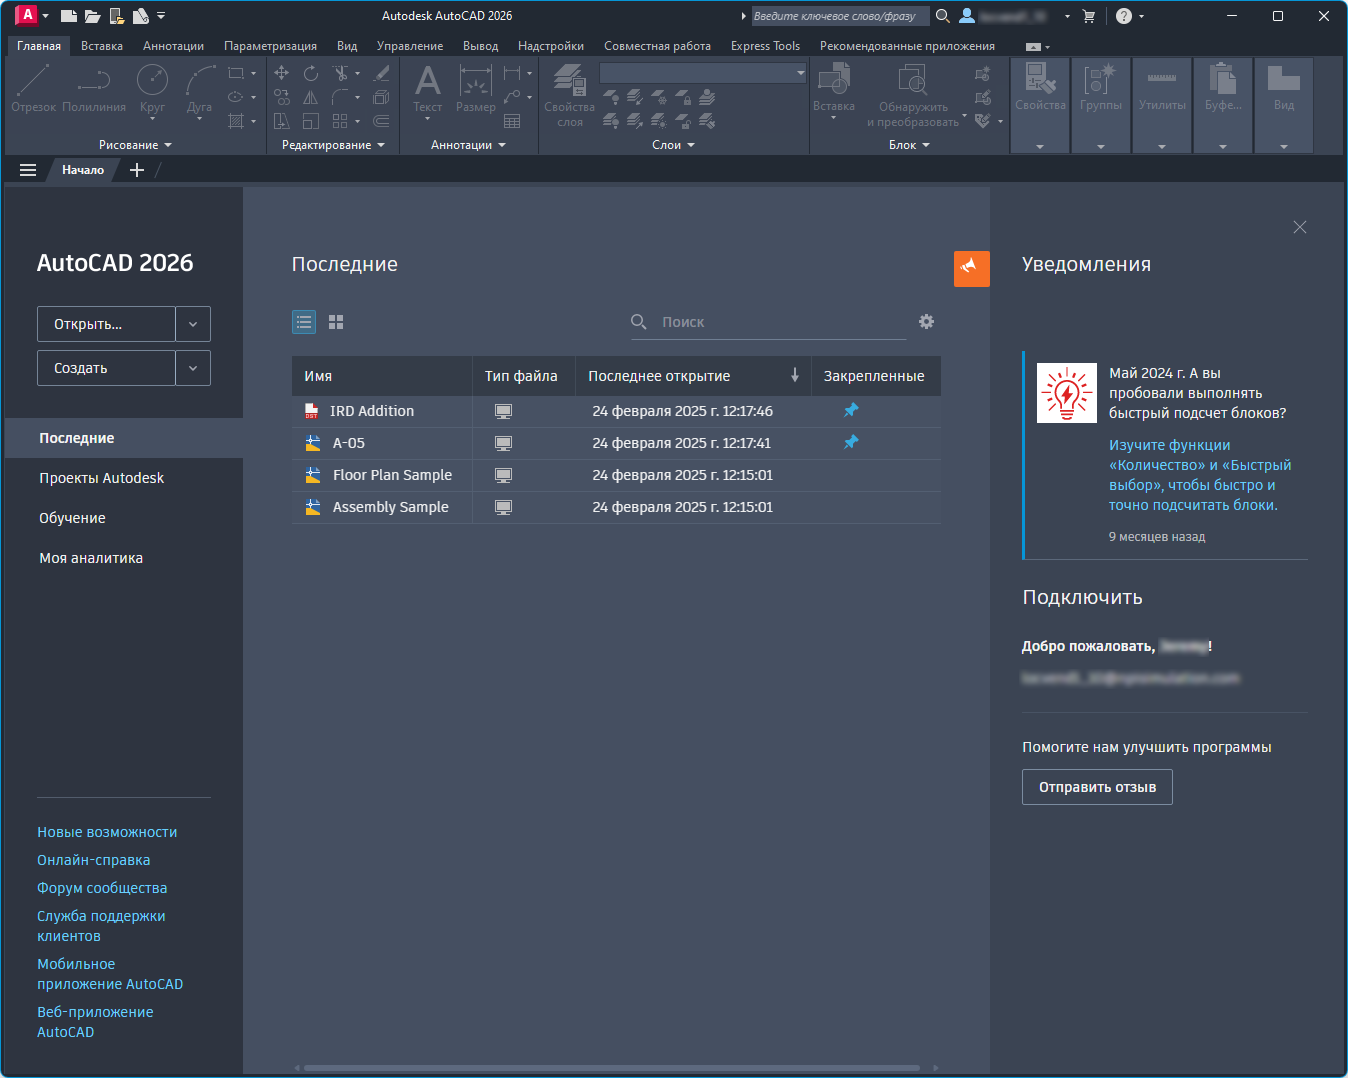Open the Express Tools ribbon tab
This screenshot has width=1348, height=1078.
coord(765,46)
